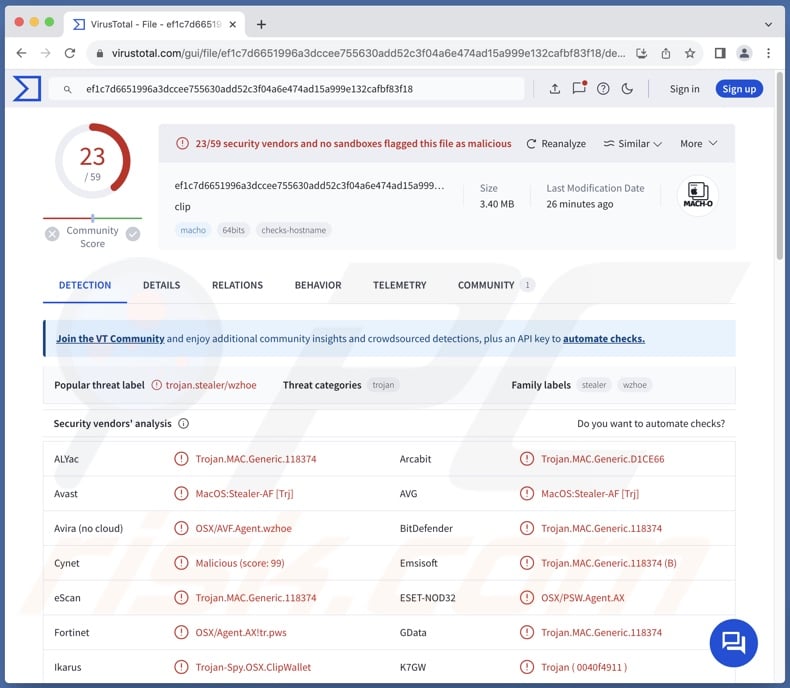Click the Avast MacOS:Stealer-AF [Trj] result
790x688 pixels.
click(x=244, y=494)
